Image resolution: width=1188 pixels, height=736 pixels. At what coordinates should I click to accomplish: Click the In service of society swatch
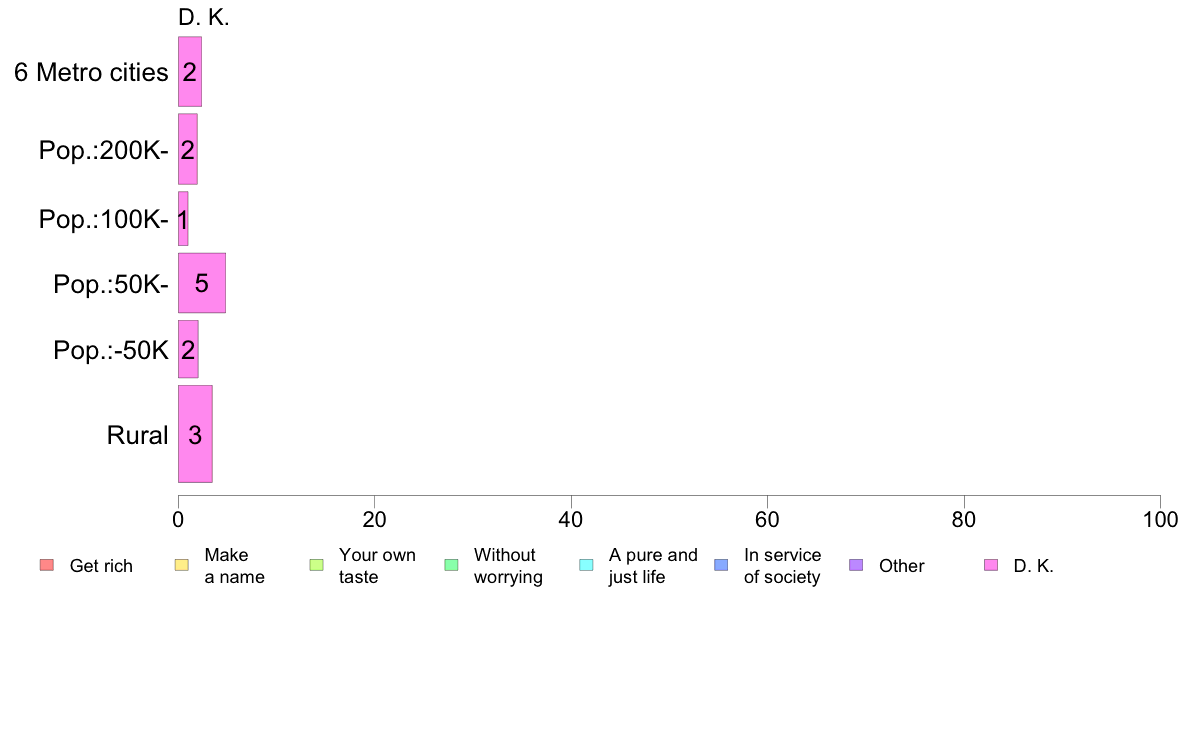[x=721, y=565]
